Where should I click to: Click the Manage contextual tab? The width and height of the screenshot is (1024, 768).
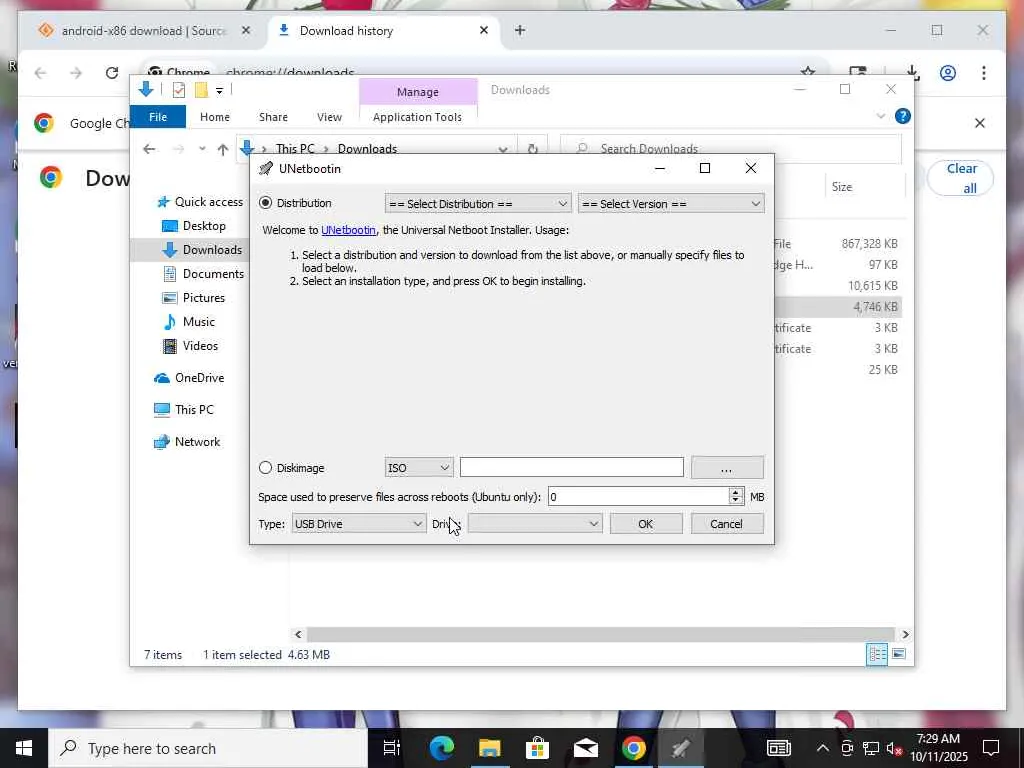click(x=418, y=92)
